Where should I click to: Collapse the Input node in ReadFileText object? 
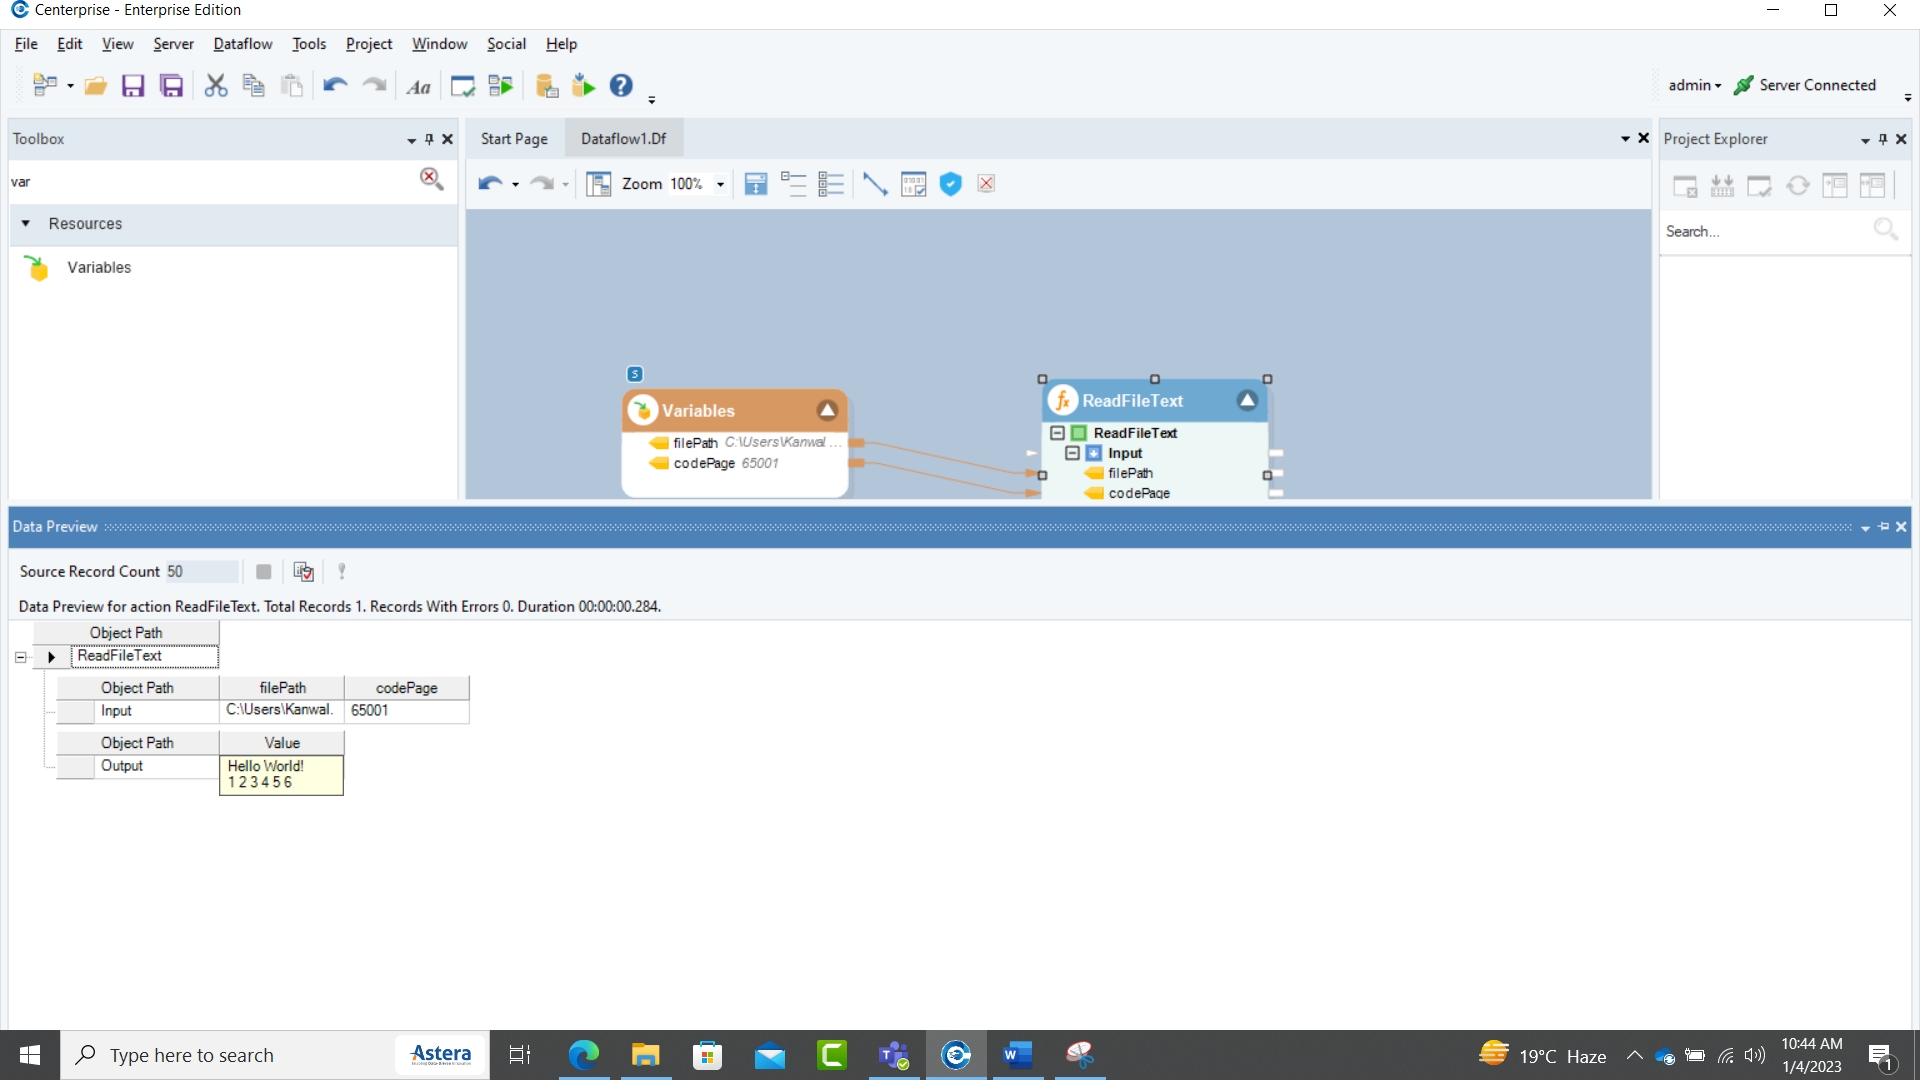(1073, 453)
